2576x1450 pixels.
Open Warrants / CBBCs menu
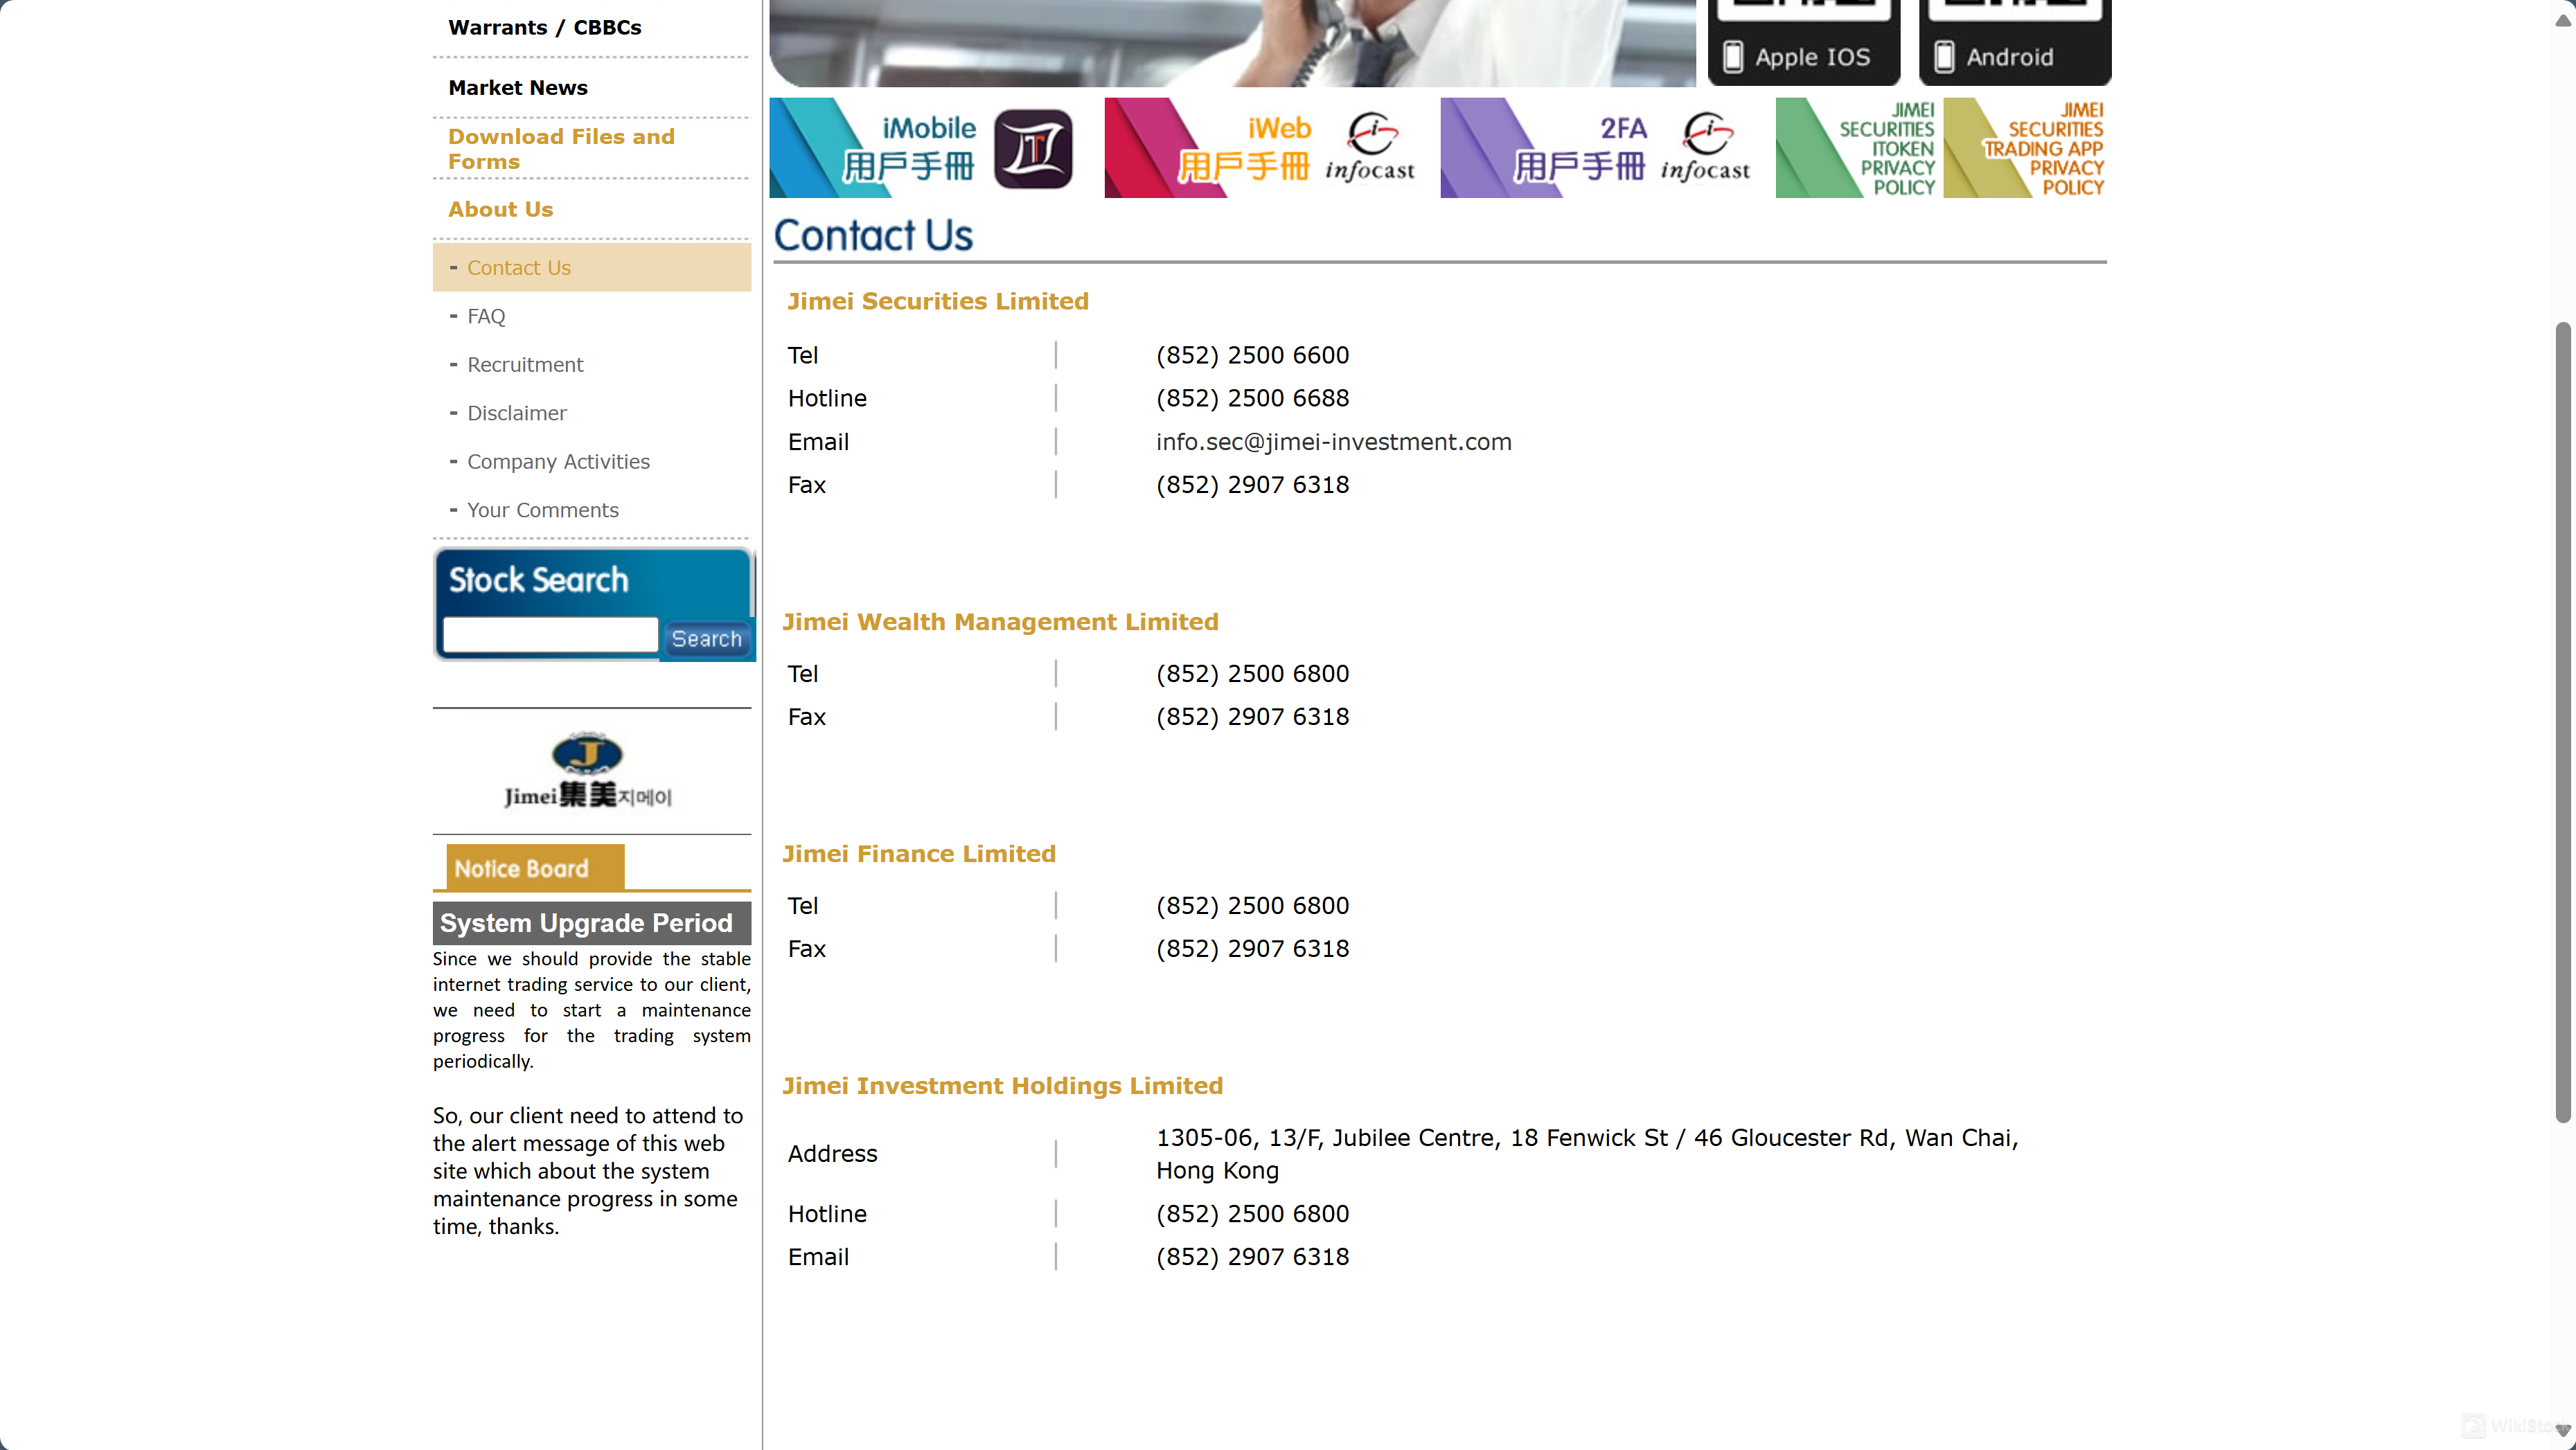pos(544,27)
